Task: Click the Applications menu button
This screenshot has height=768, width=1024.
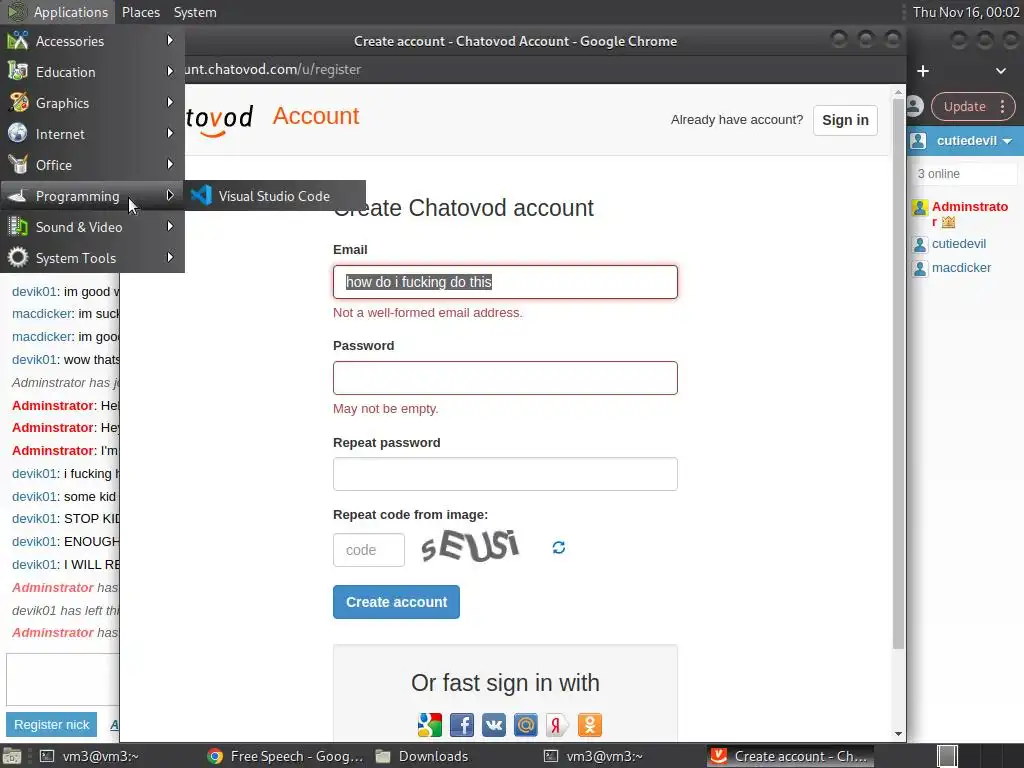Action: click(x=57, y=12)
